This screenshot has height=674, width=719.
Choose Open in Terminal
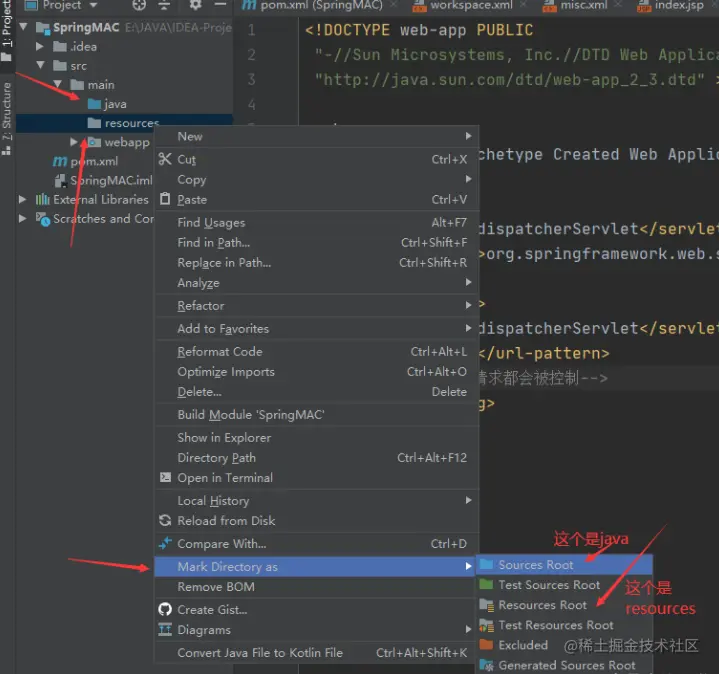tap(316, 478)
